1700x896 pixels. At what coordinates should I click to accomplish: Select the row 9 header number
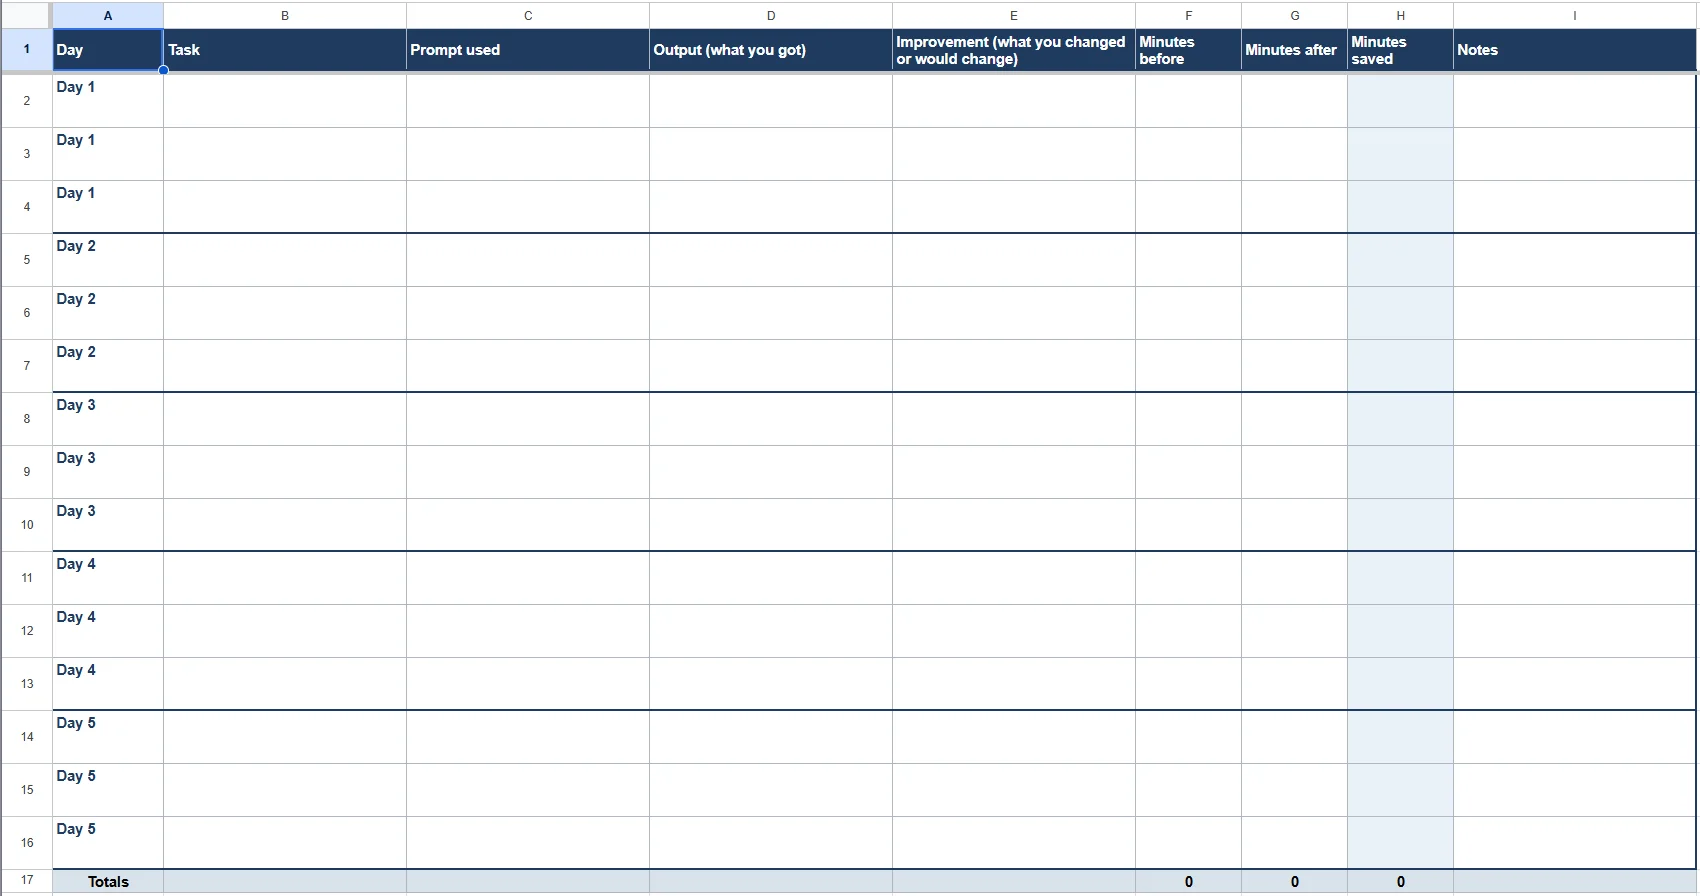coord(26,471)
